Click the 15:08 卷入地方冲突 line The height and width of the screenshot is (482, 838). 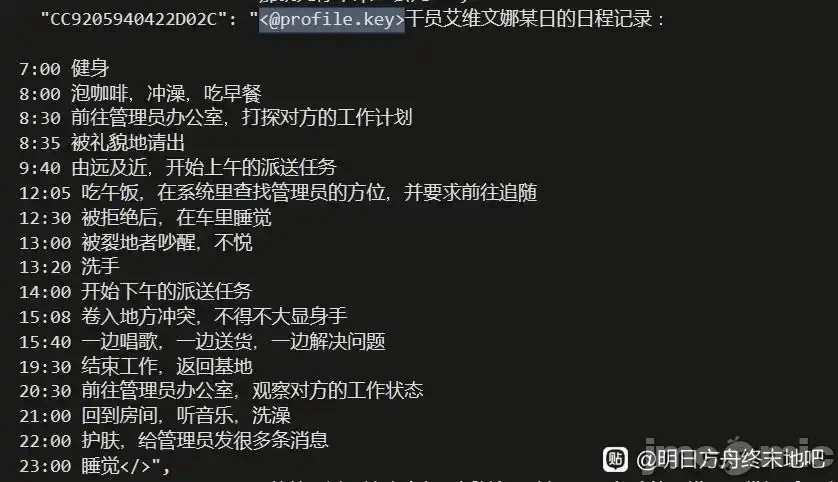point(183,316)
